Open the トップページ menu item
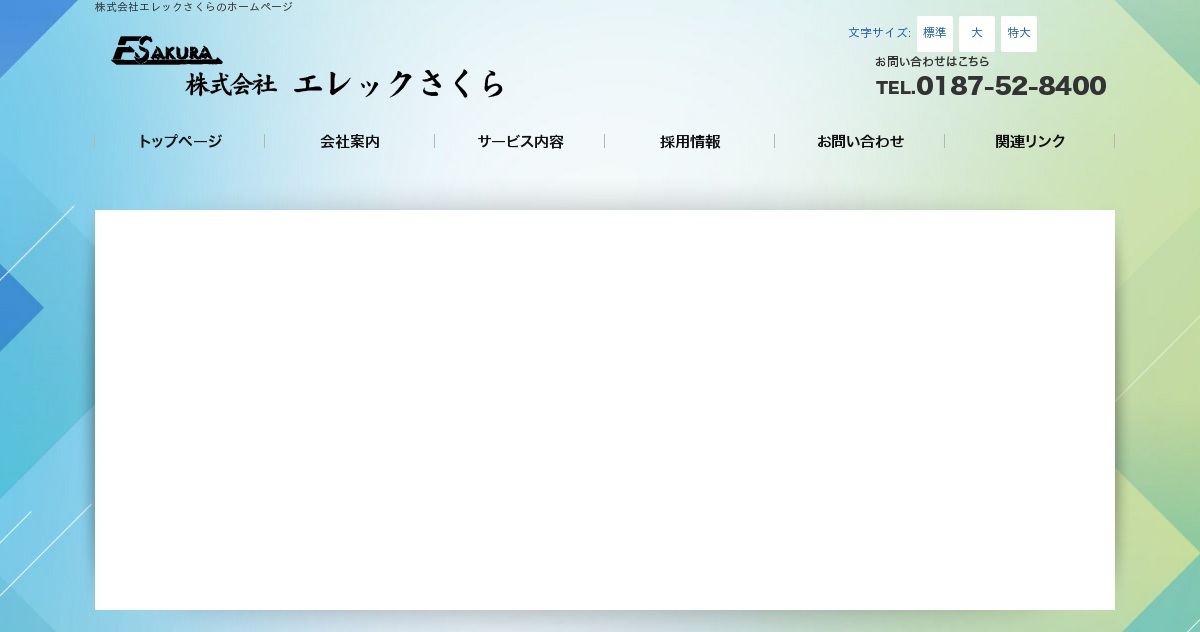Screen dimensions: 1200x632 (180, 142)
